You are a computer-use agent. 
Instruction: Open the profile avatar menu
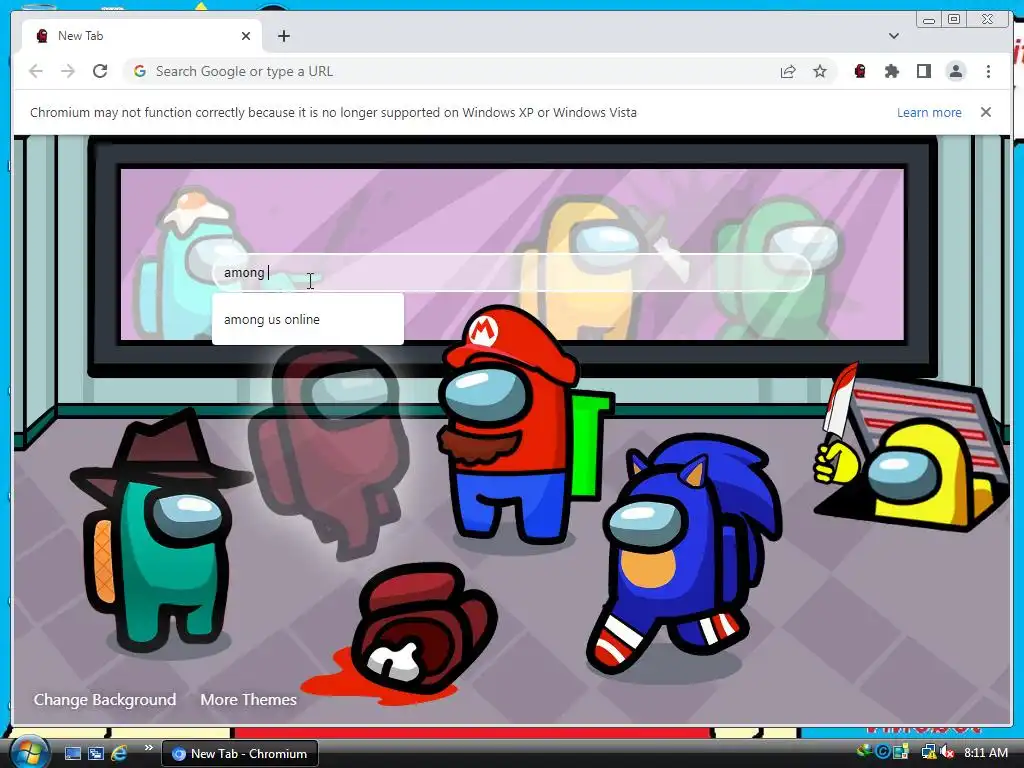coord(955,71)
